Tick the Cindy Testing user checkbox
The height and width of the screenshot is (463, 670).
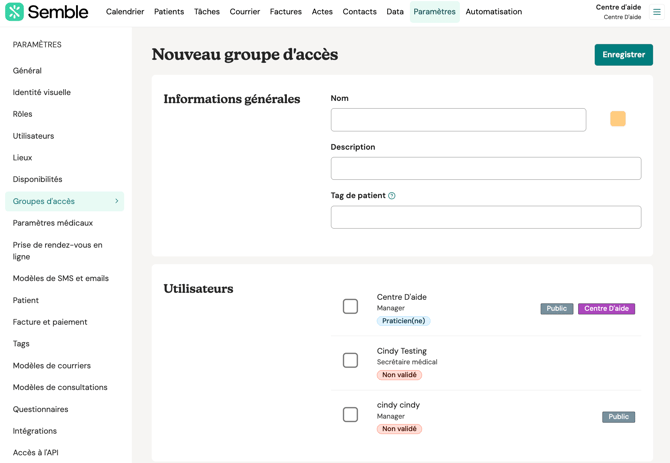350,361
